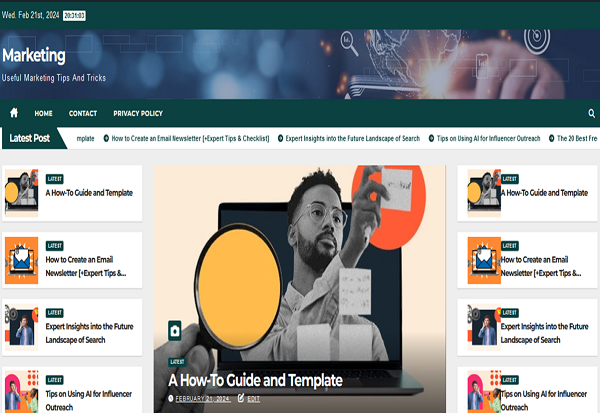
Task: Open featured title A How-To Guide and Template
Action: pos(255,380)
